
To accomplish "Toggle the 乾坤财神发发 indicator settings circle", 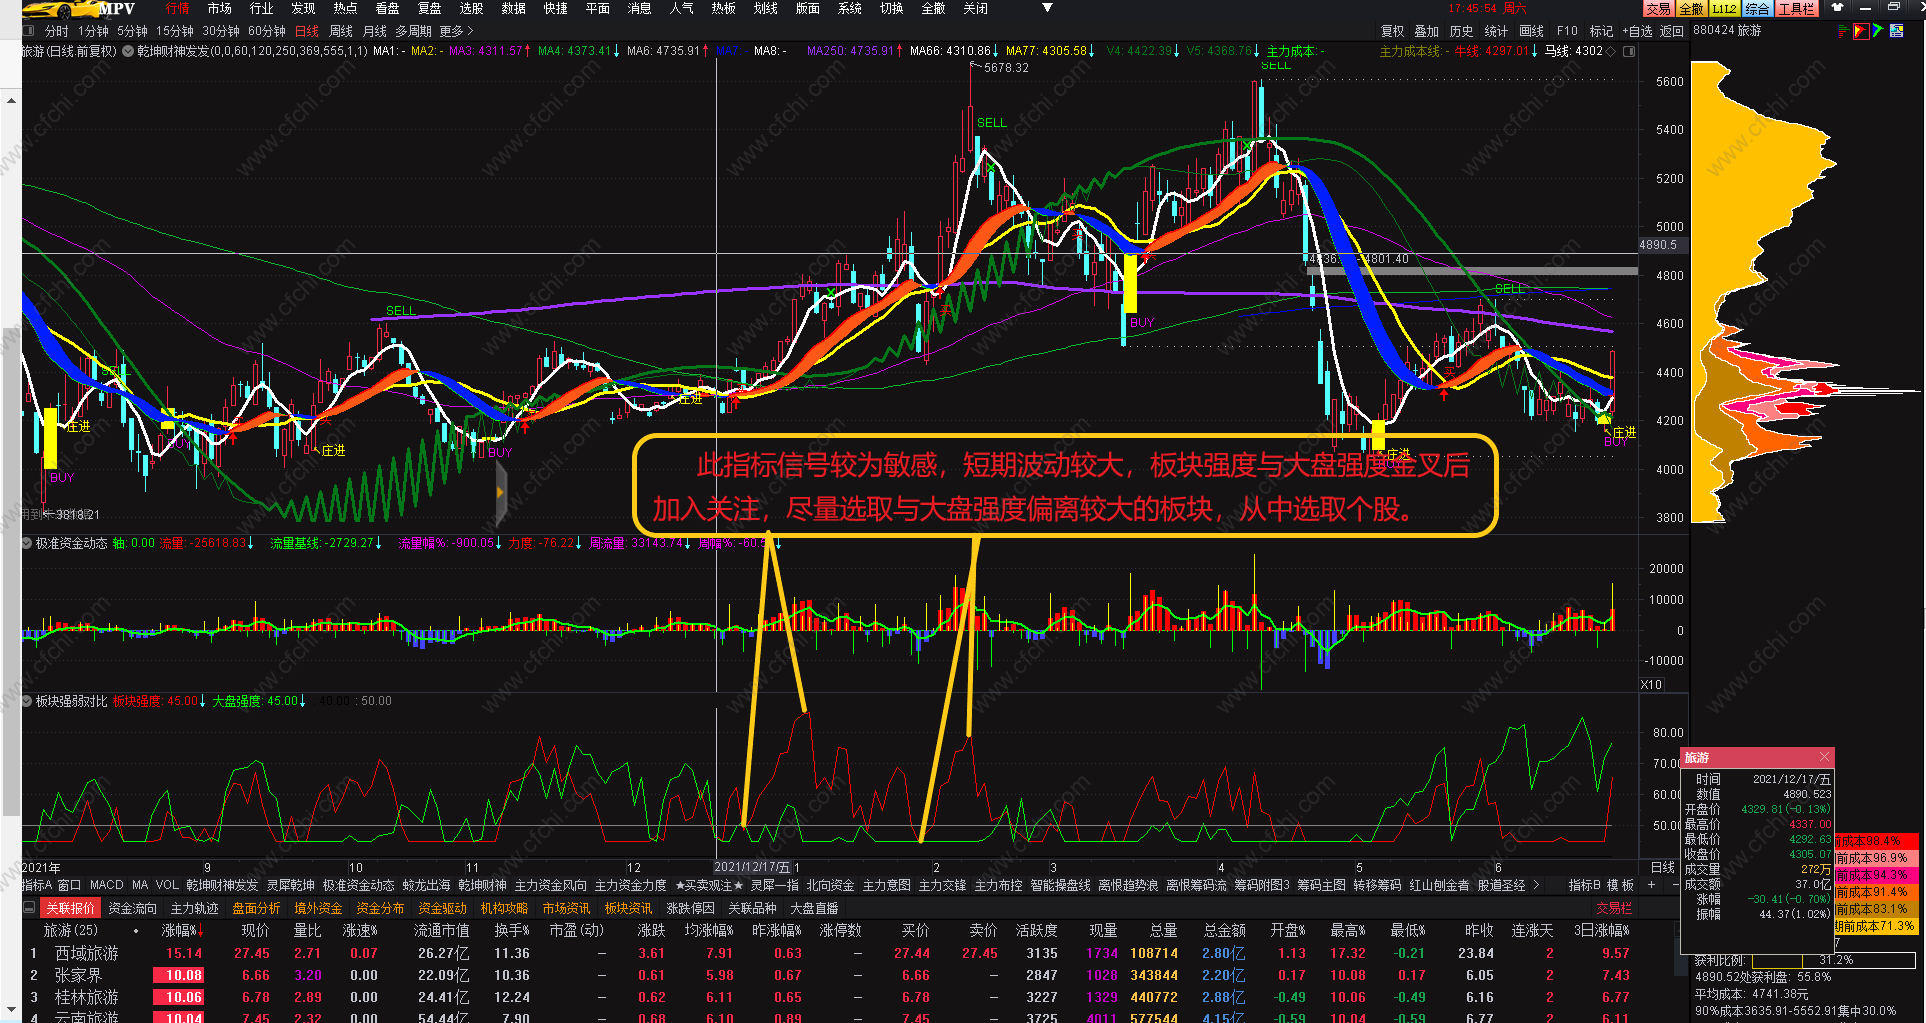I will click(x=128, y=51).
